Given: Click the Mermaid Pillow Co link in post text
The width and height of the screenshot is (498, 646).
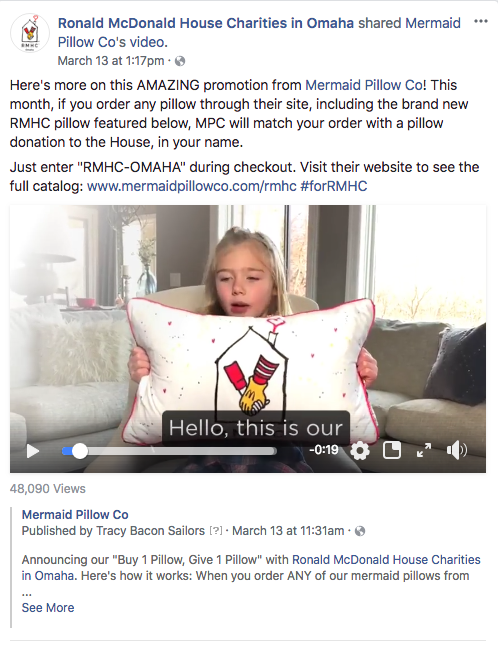Looking at the screenshot, I should pos(363,85).
